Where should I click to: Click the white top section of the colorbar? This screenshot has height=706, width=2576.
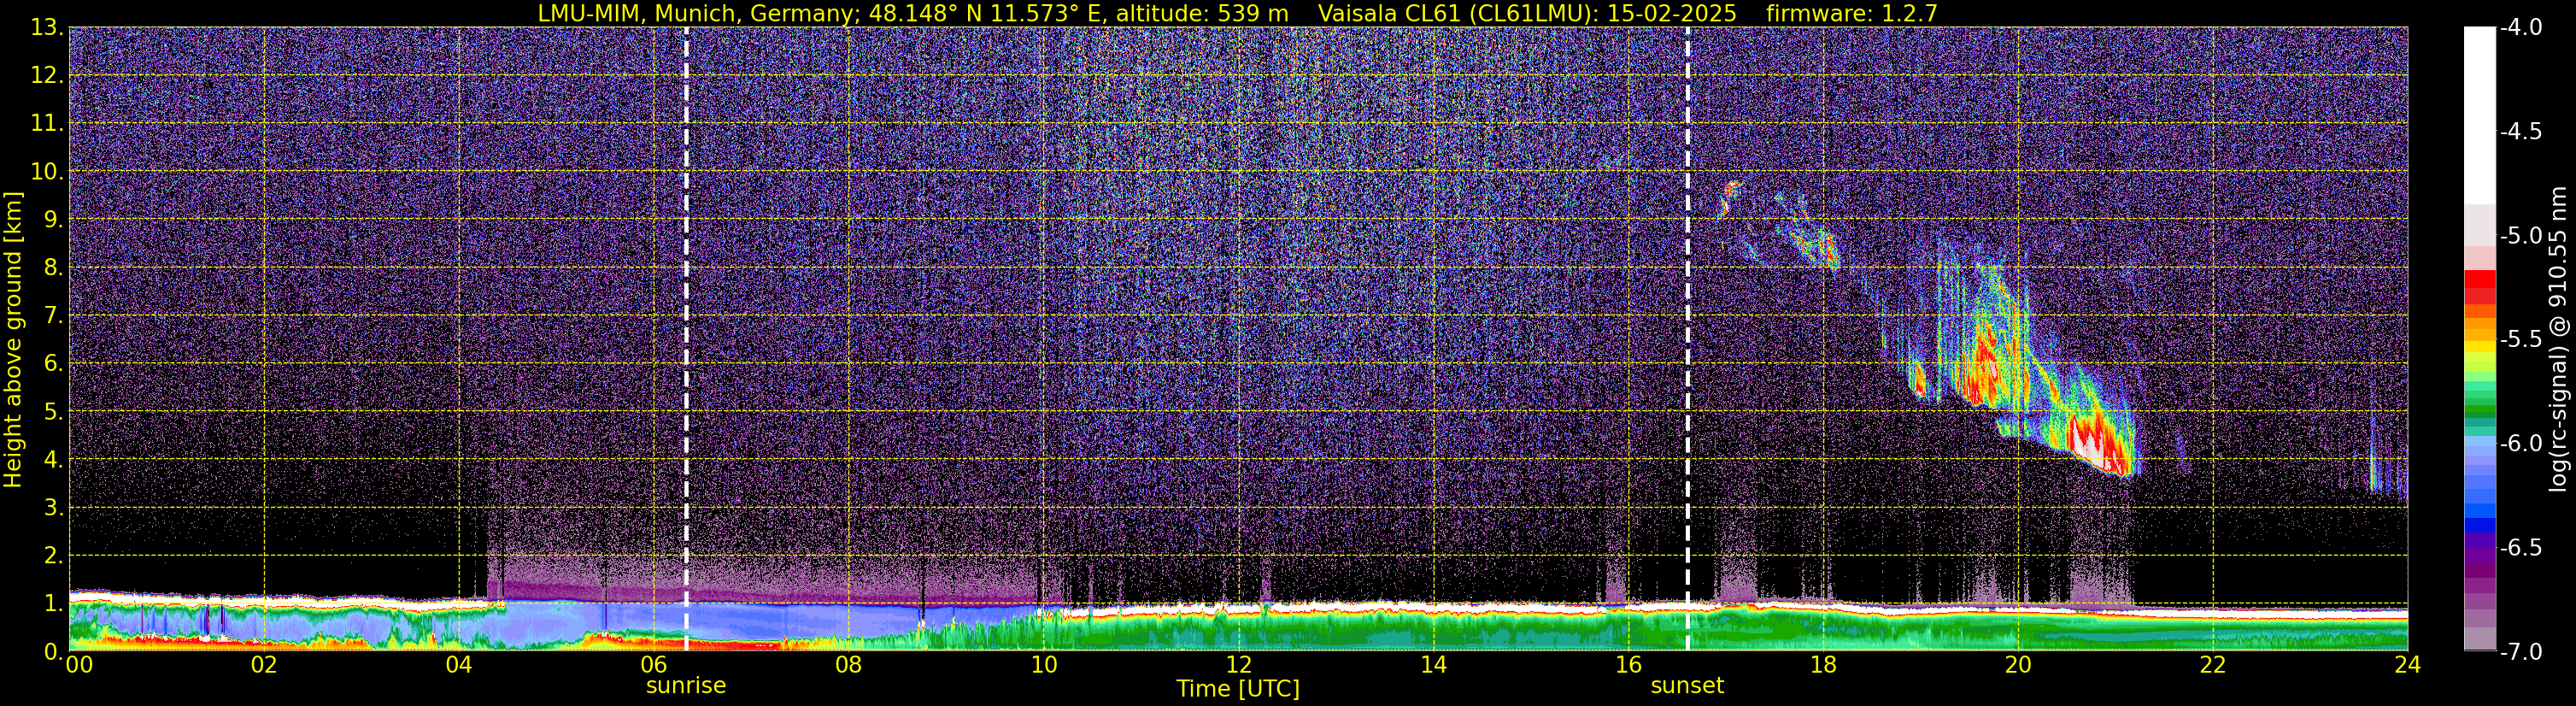pos(2480,115)
